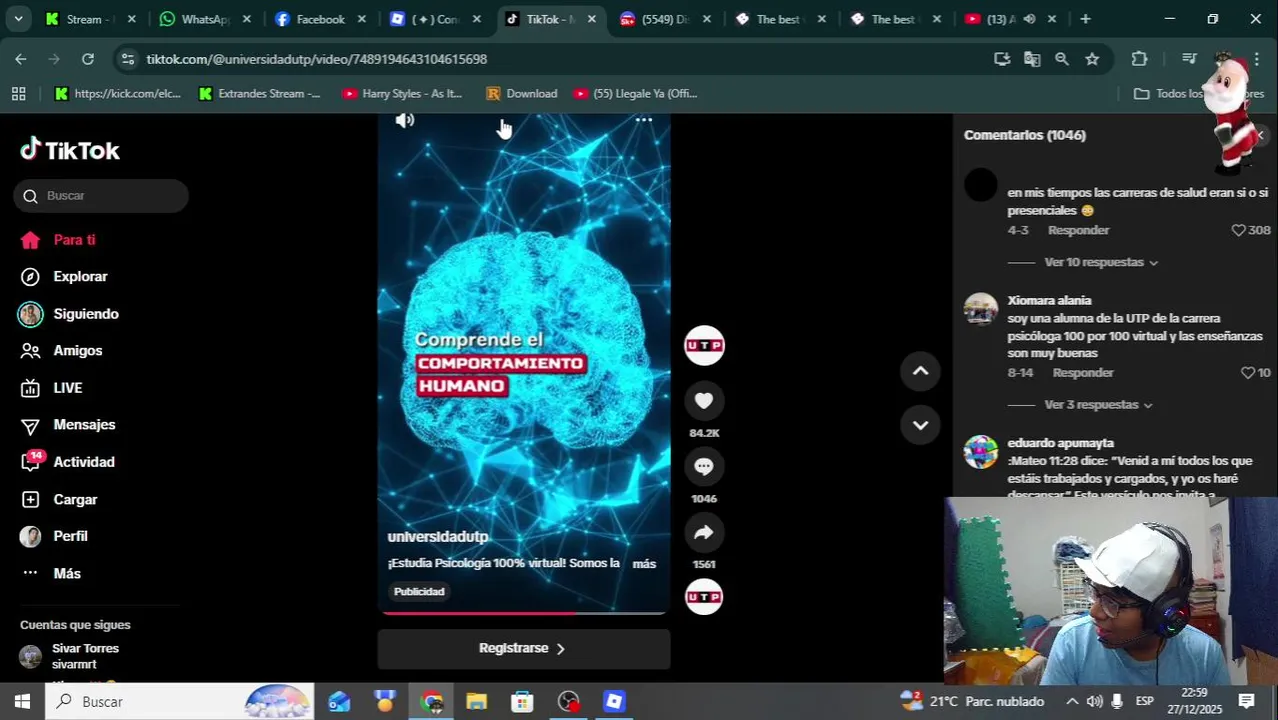Go to the previous video with up arrow
The image size is (1278, 720).
click(920, 371)
